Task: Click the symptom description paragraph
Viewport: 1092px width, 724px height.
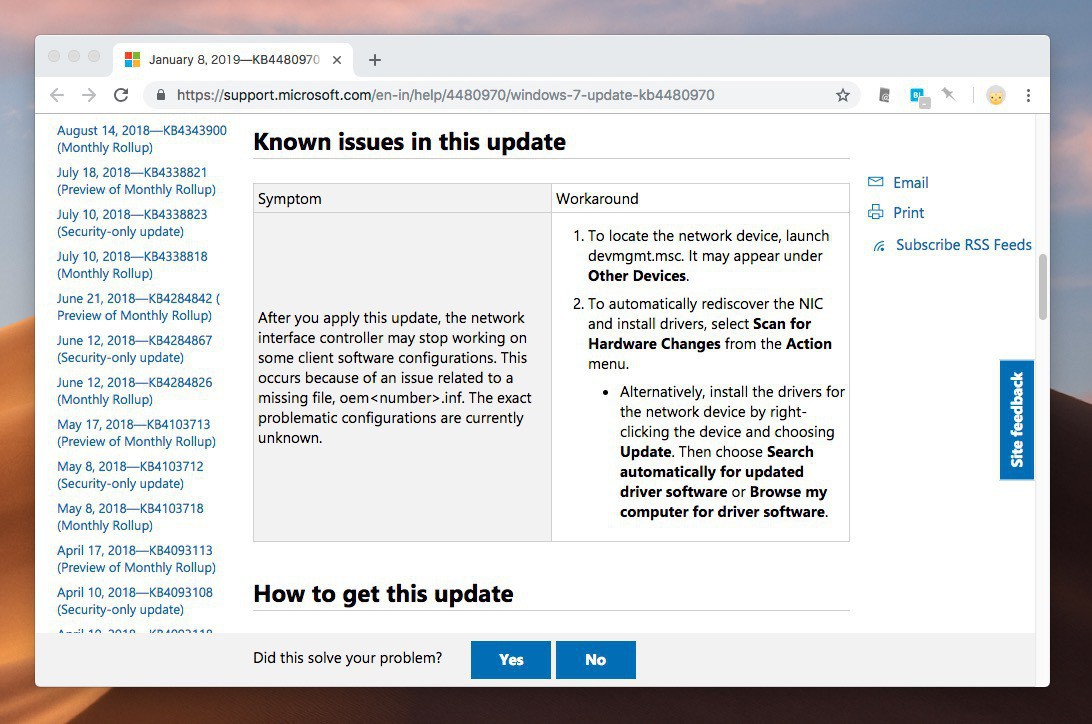Action: click(x=395, y=377)
